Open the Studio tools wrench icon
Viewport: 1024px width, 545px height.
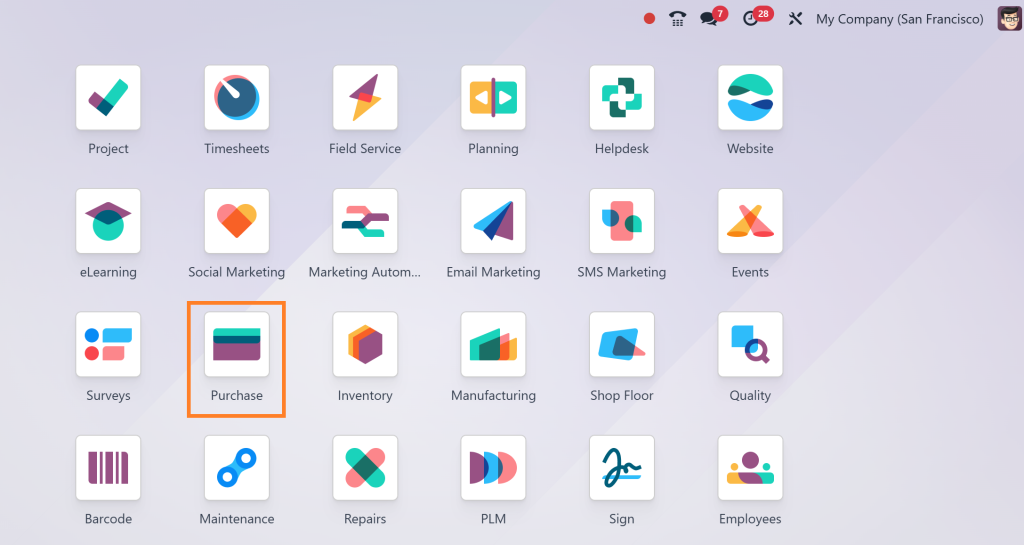pyautogui.click(x=795, y=19)
